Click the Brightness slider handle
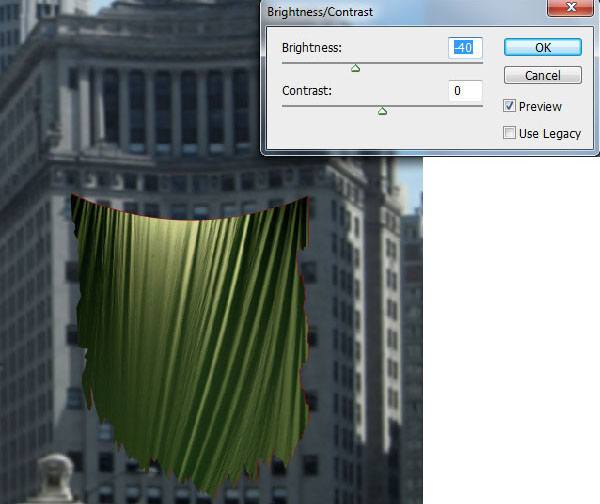Viewport: 600px width, 504px height. [355, 68]
